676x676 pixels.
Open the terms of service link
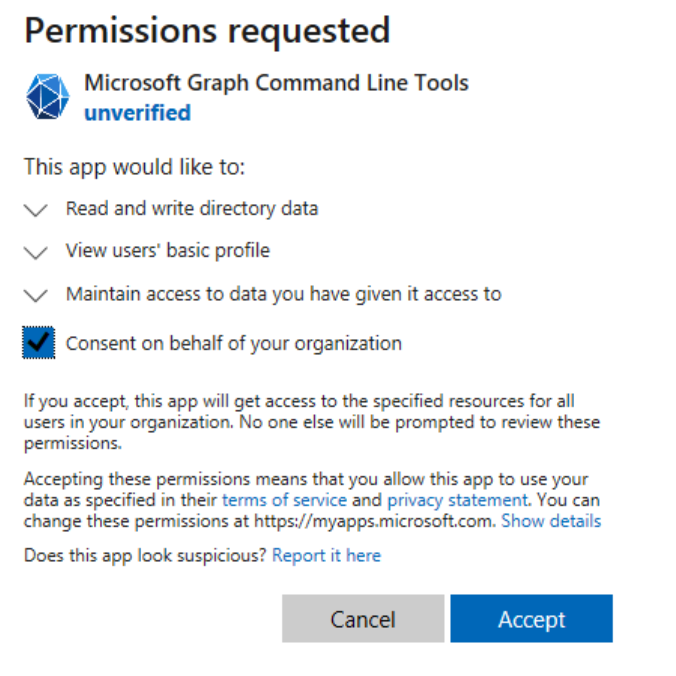[x=285, y=500]
